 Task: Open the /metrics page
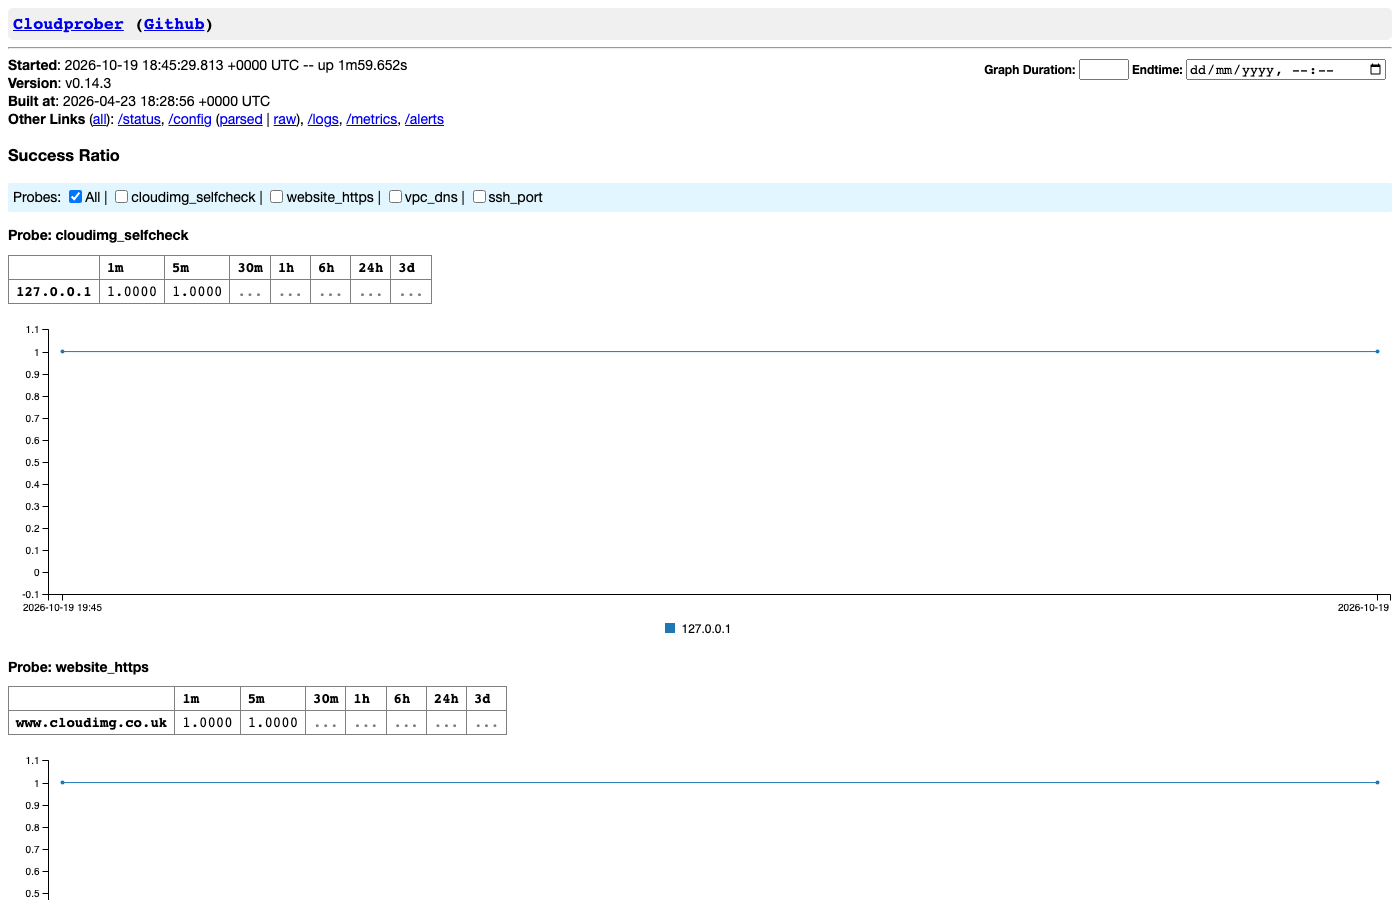[372, 119]
